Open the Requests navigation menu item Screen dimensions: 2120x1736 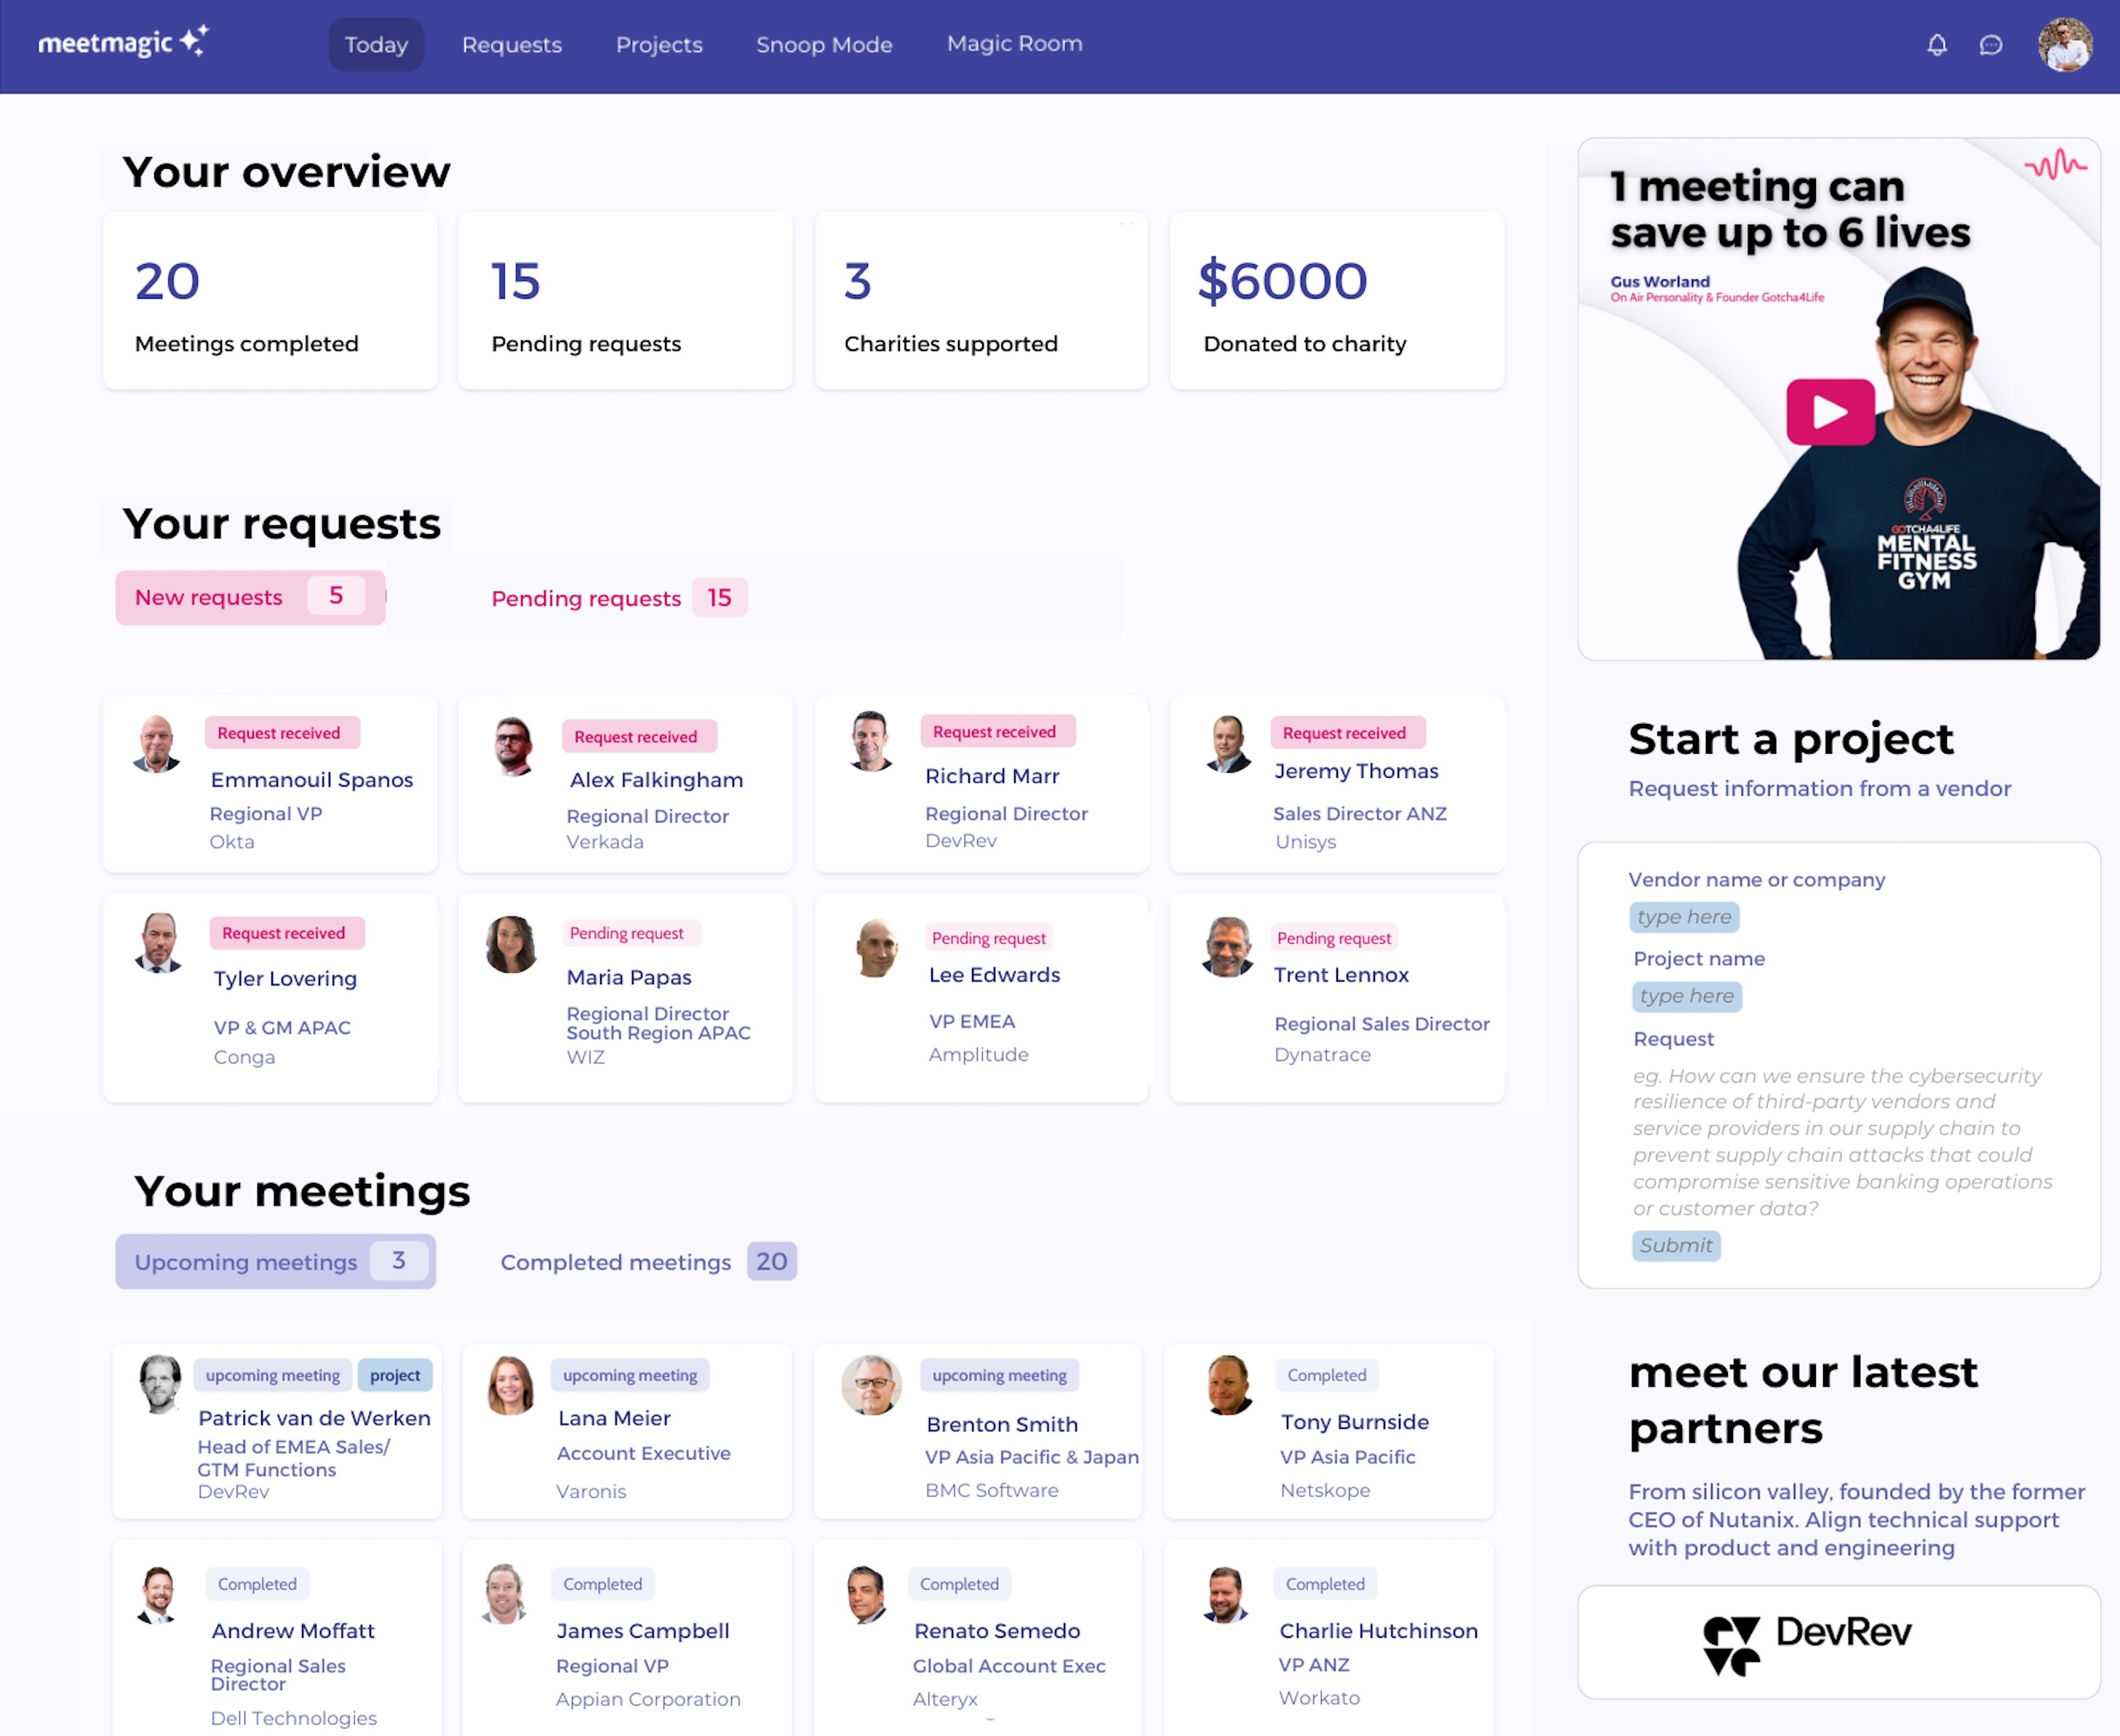[x=511, y=44]
